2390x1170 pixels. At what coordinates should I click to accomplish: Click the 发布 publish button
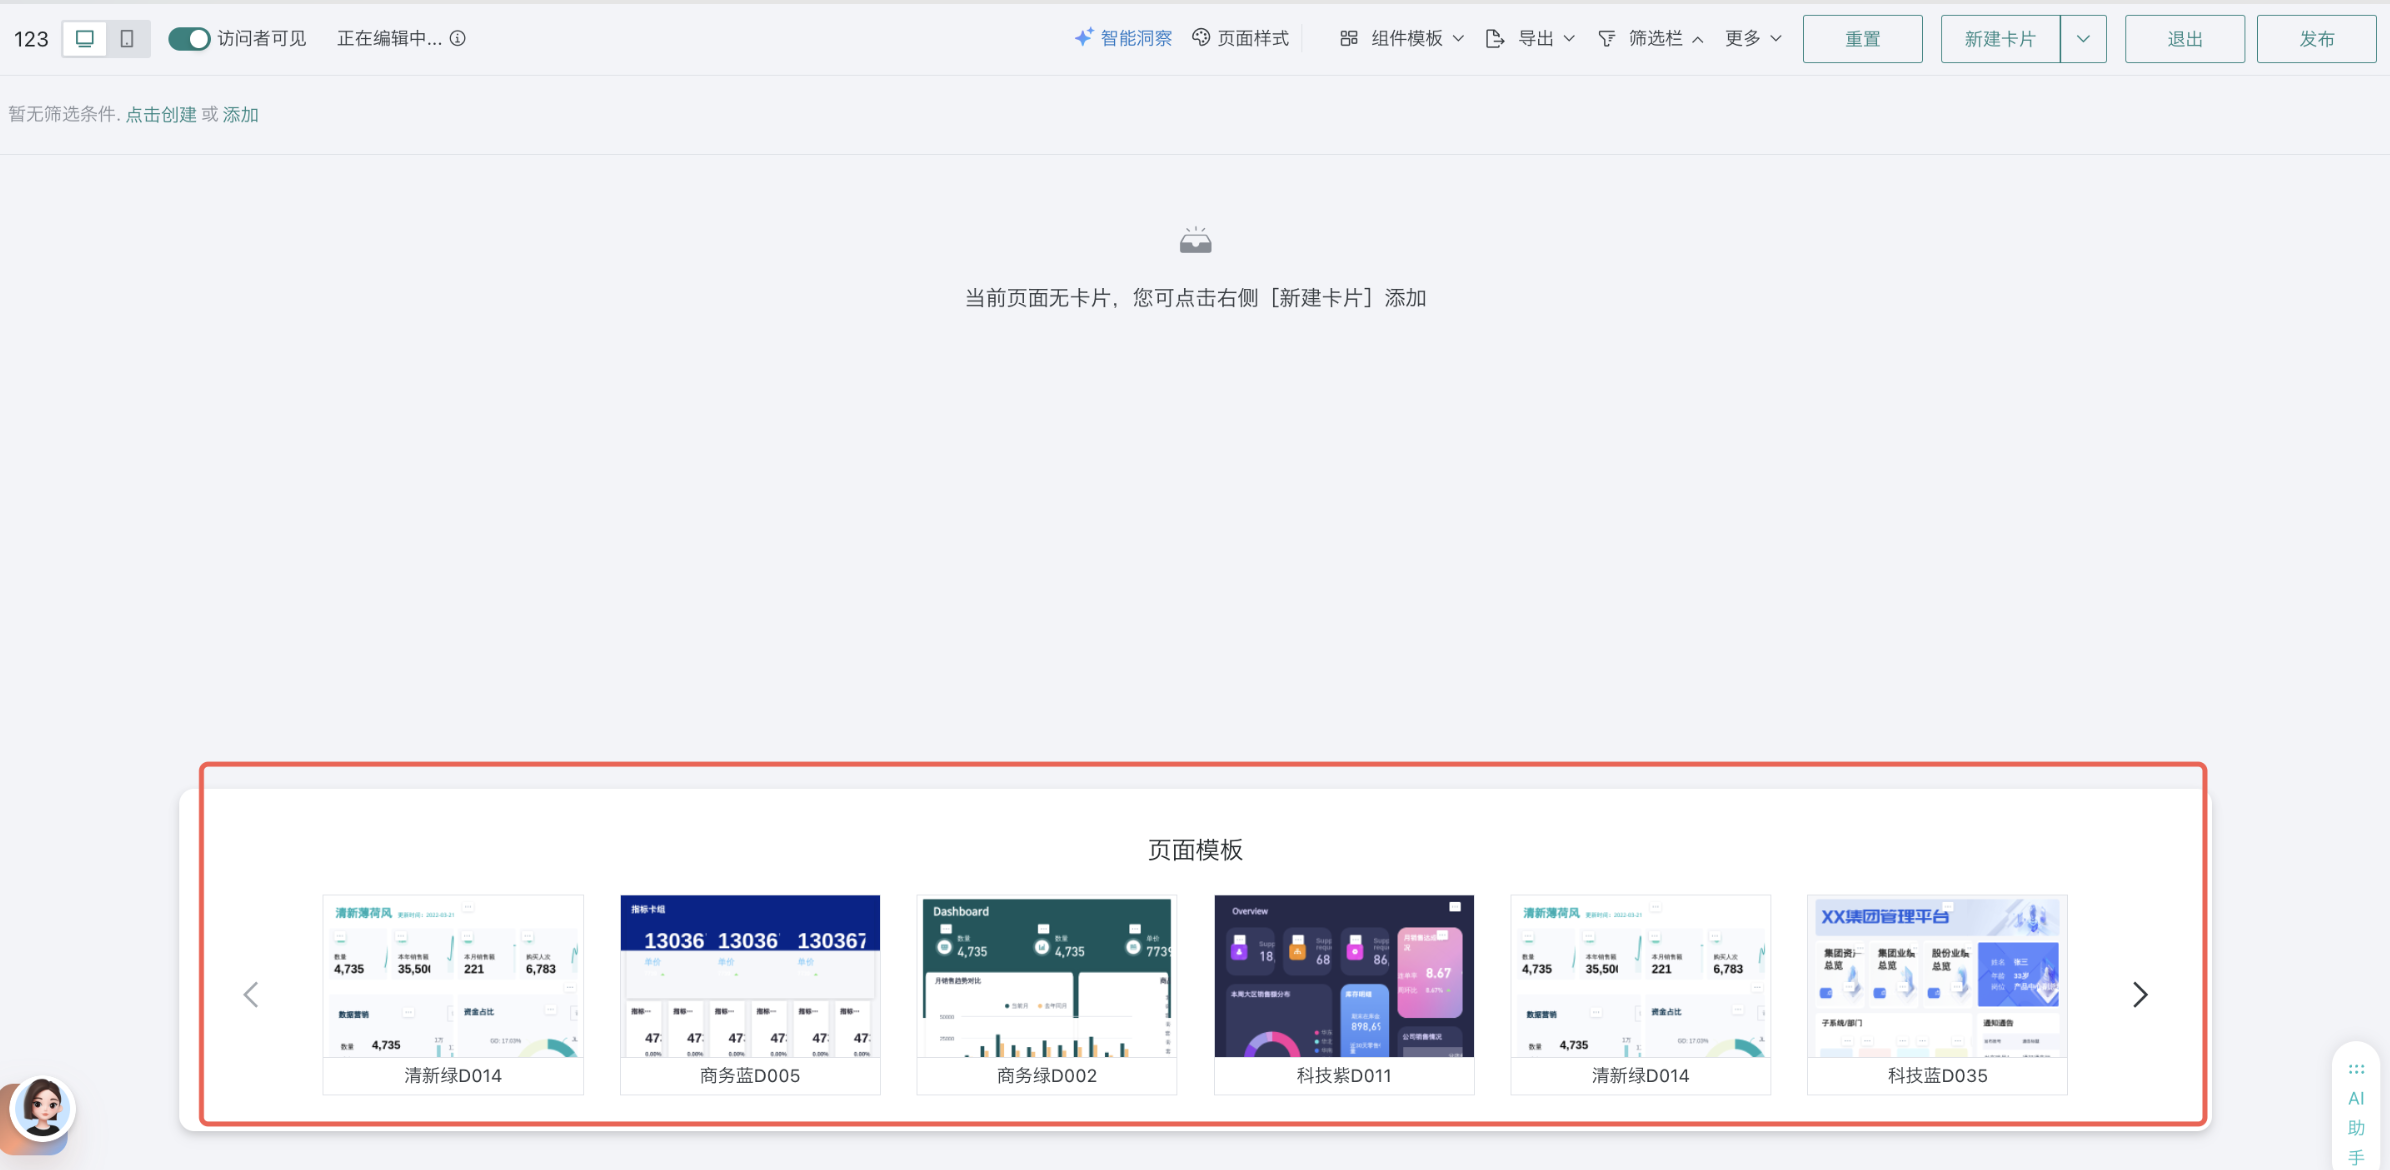(x=2316, y=39)
